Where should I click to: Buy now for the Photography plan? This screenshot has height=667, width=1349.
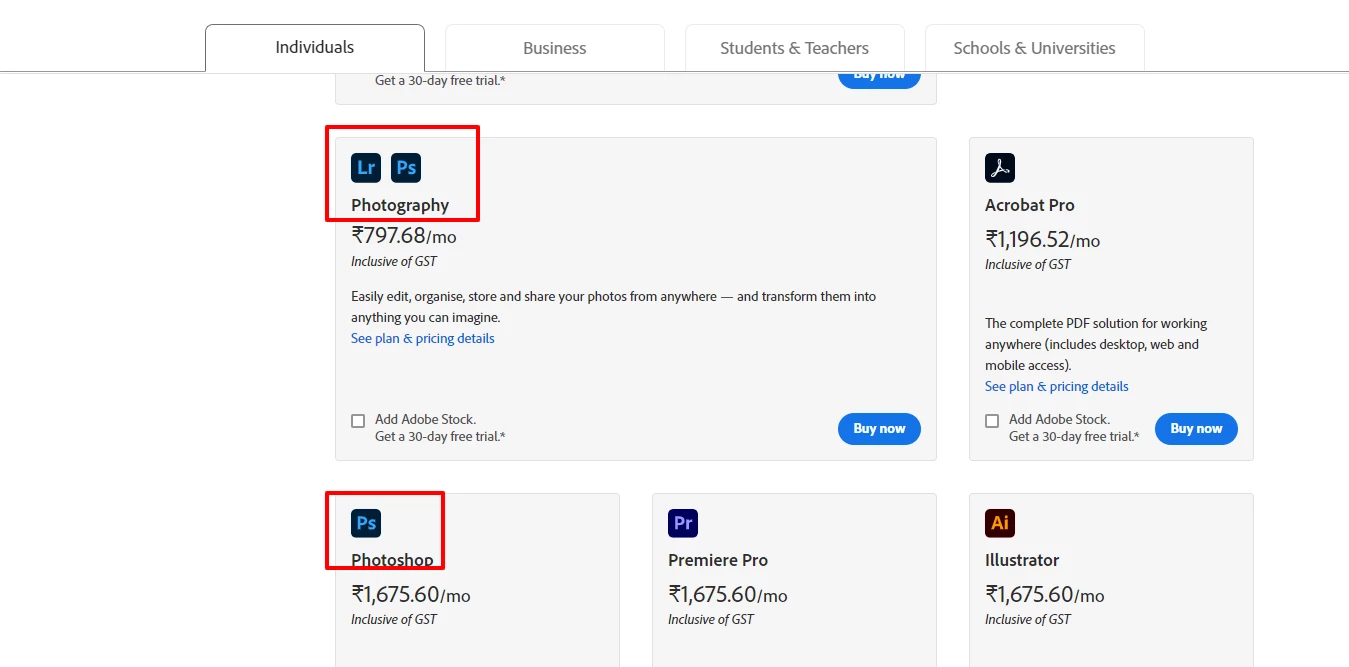pos(879,429)
